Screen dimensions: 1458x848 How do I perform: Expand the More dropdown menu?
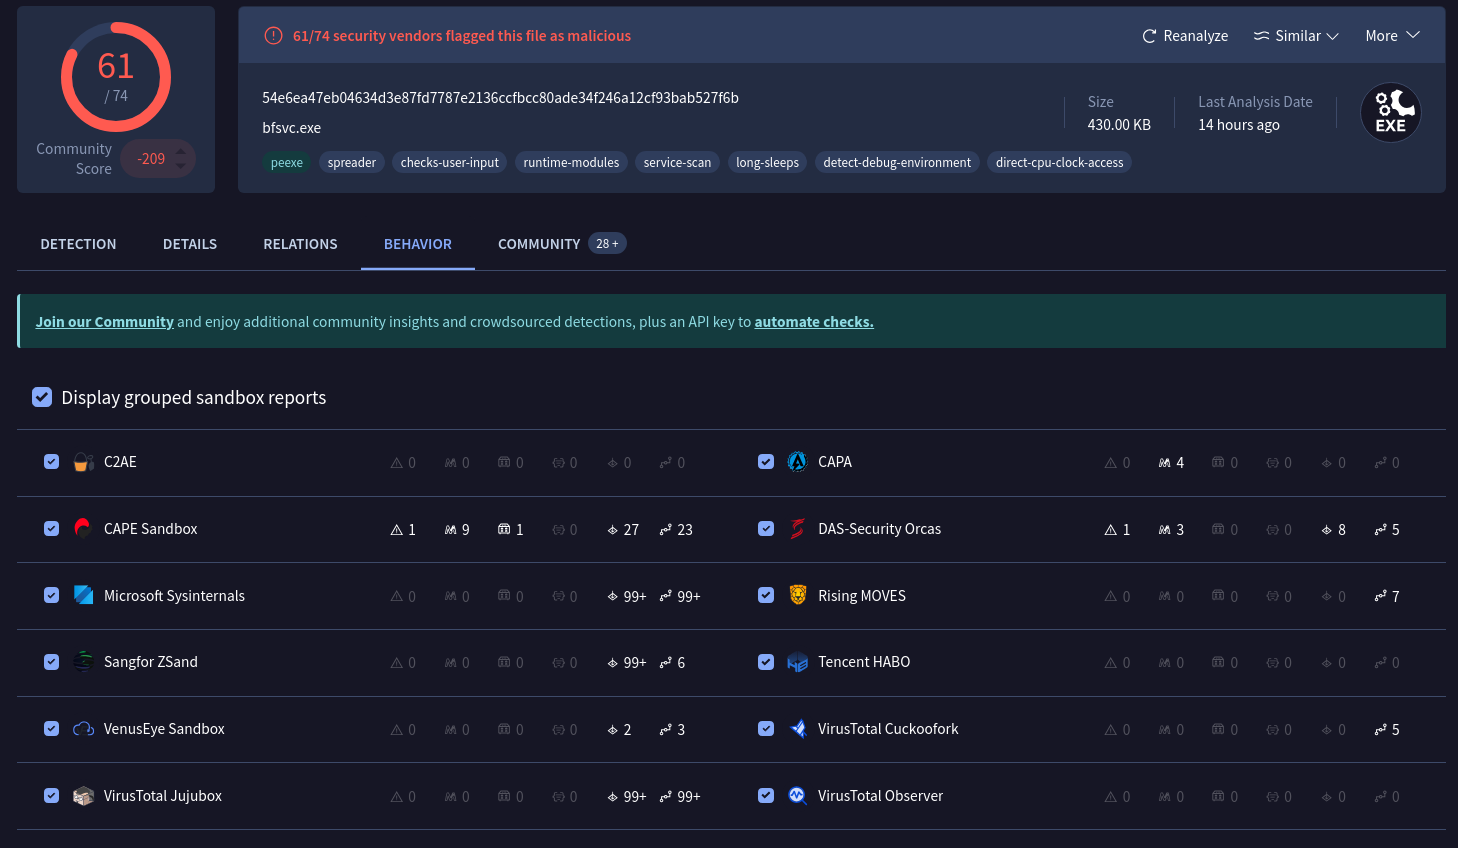pos(1392,36)
